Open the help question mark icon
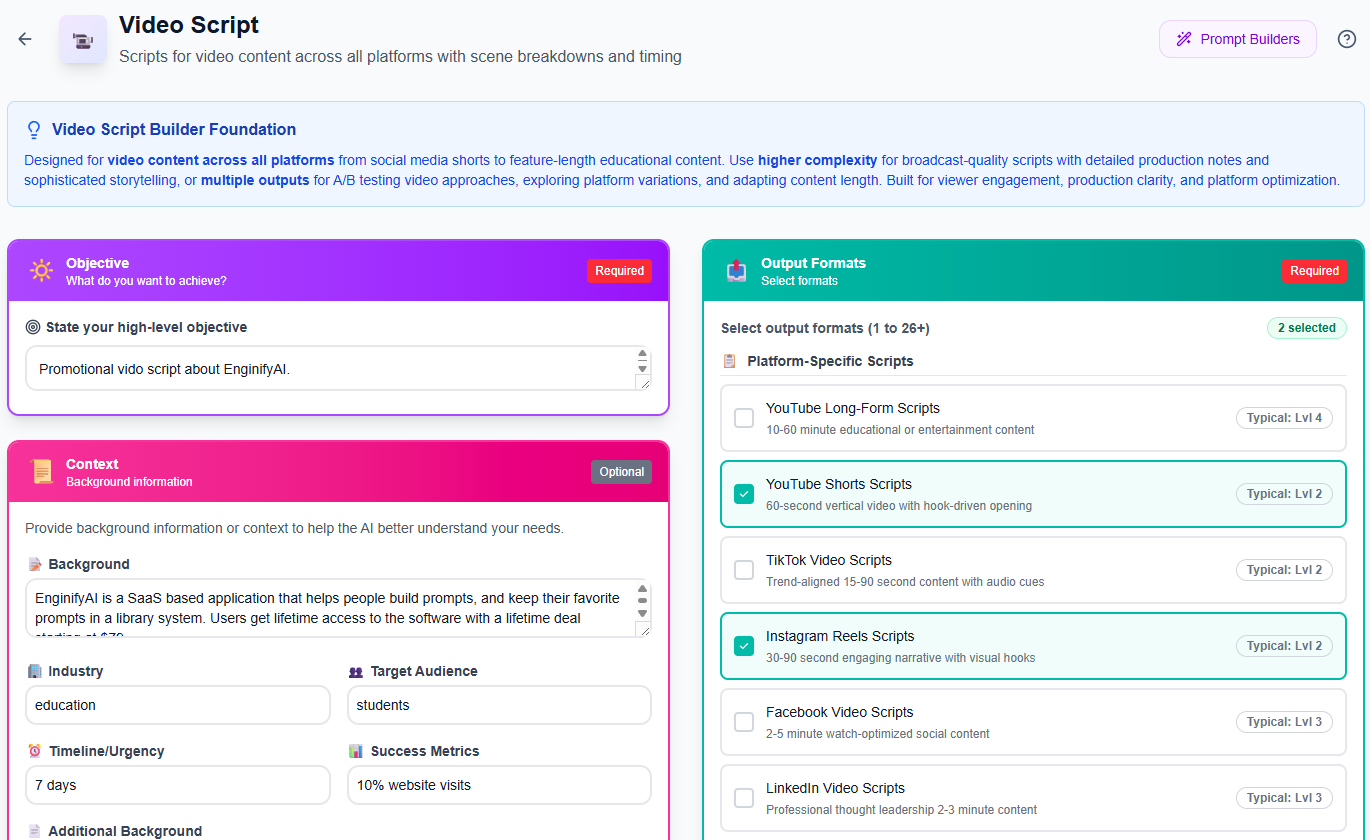 [x=1347, y=39]
